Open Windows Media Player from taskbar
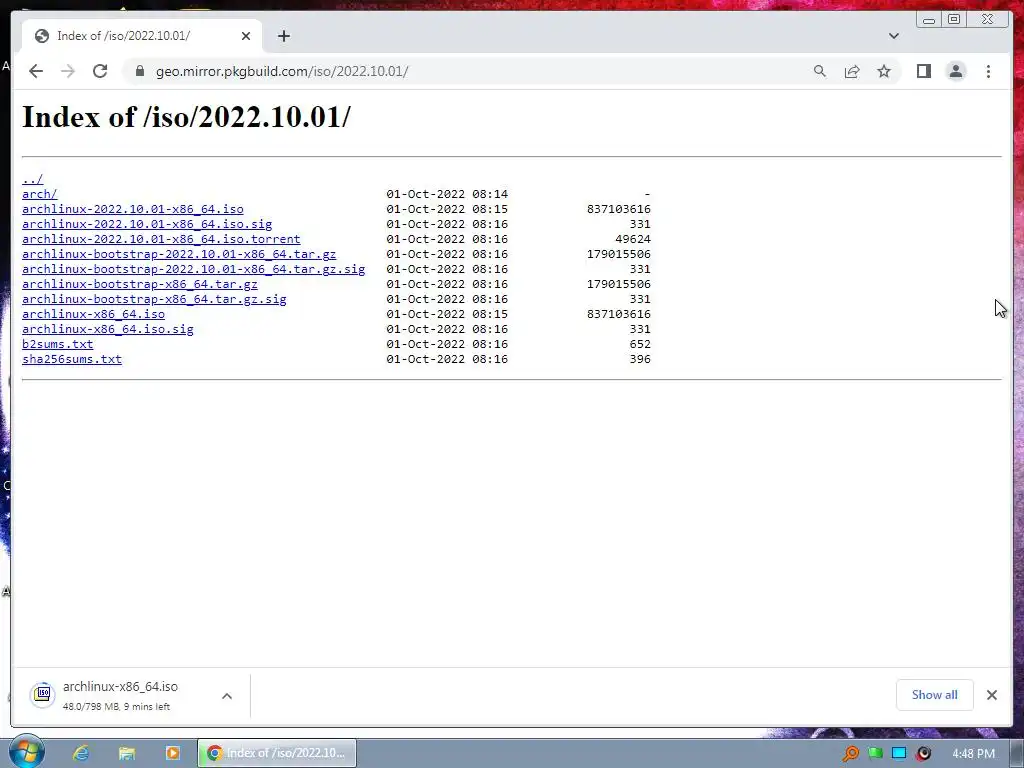Image resolution: width=1024 pixels, height=768 pixels. pyautogui.click(x=172, y=753)
